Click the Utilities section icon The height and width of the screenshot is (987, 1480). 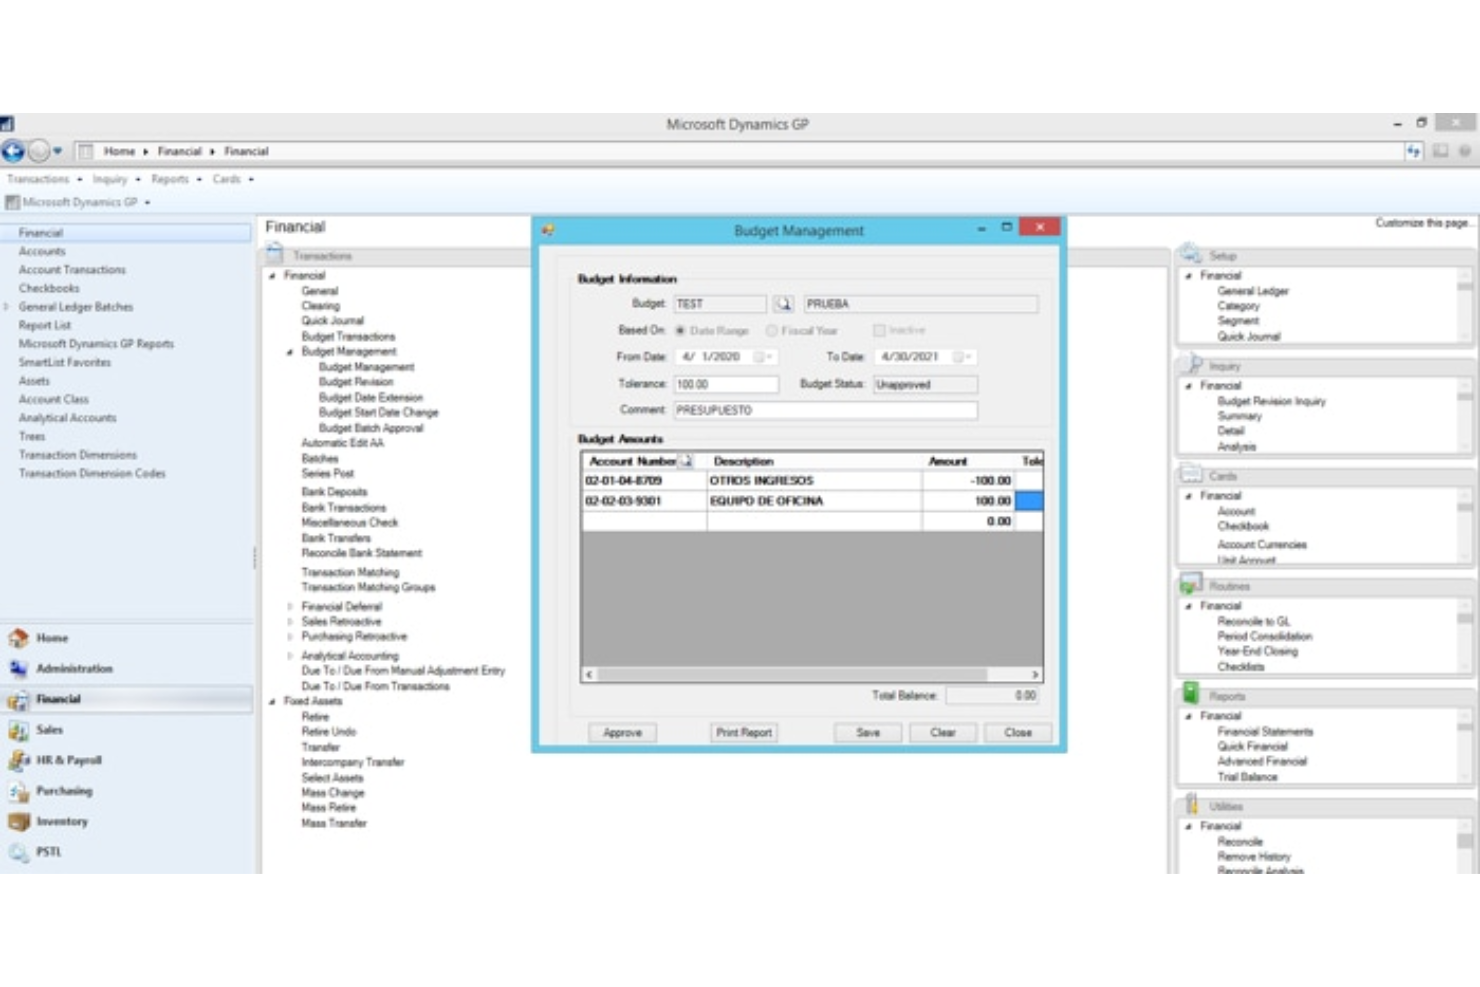(x=1192, y=804)
